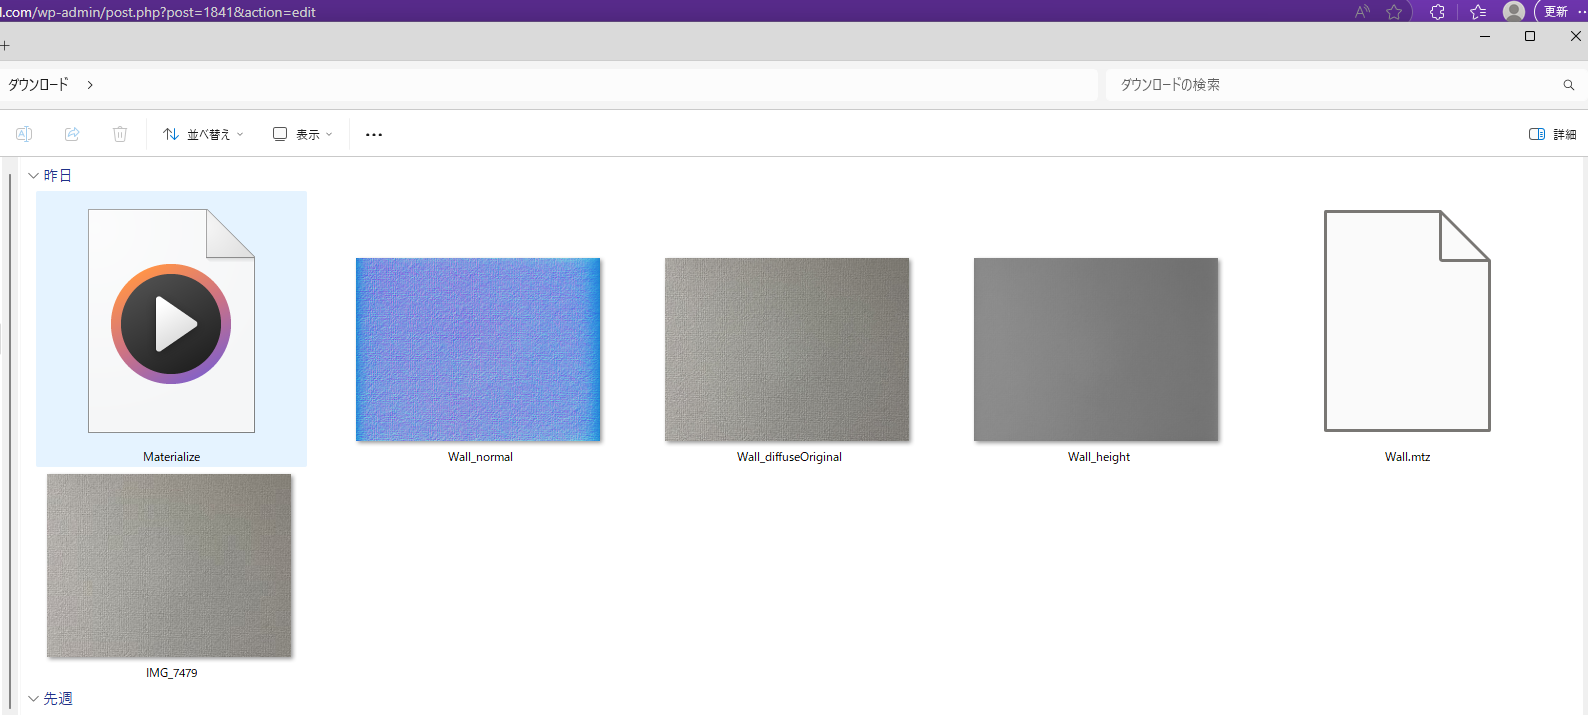
Task: Select the Wall.mtz file
Action: [x=1407, y=322]
